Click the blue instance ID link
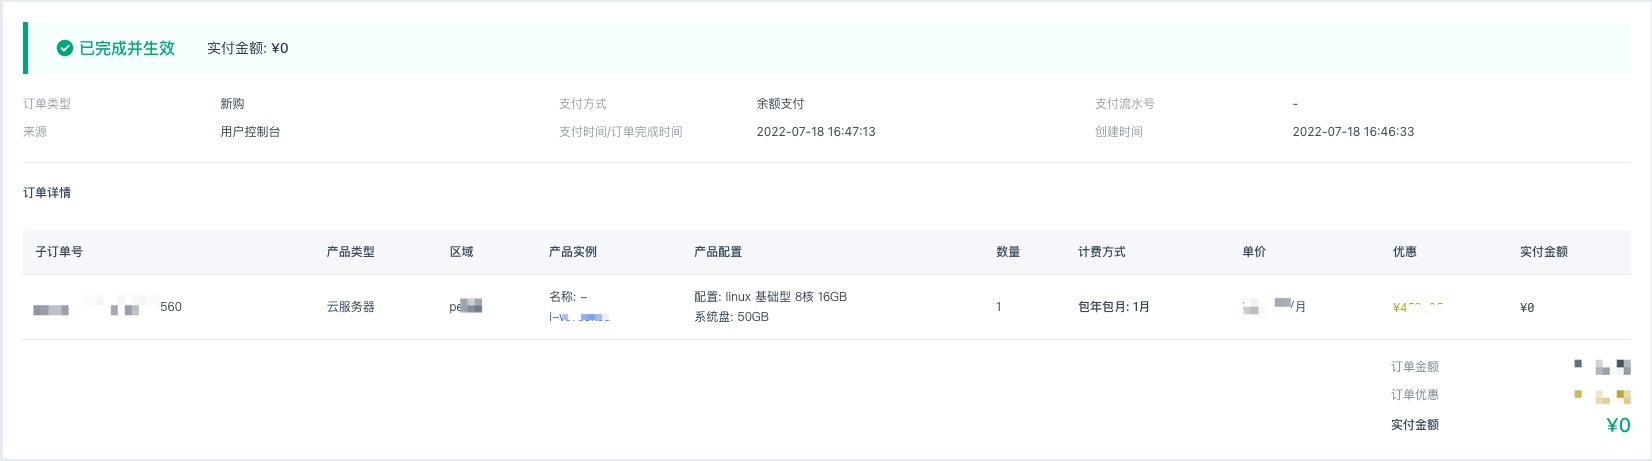The width and height of the screenshot is (1652, 461). point(579,317)
